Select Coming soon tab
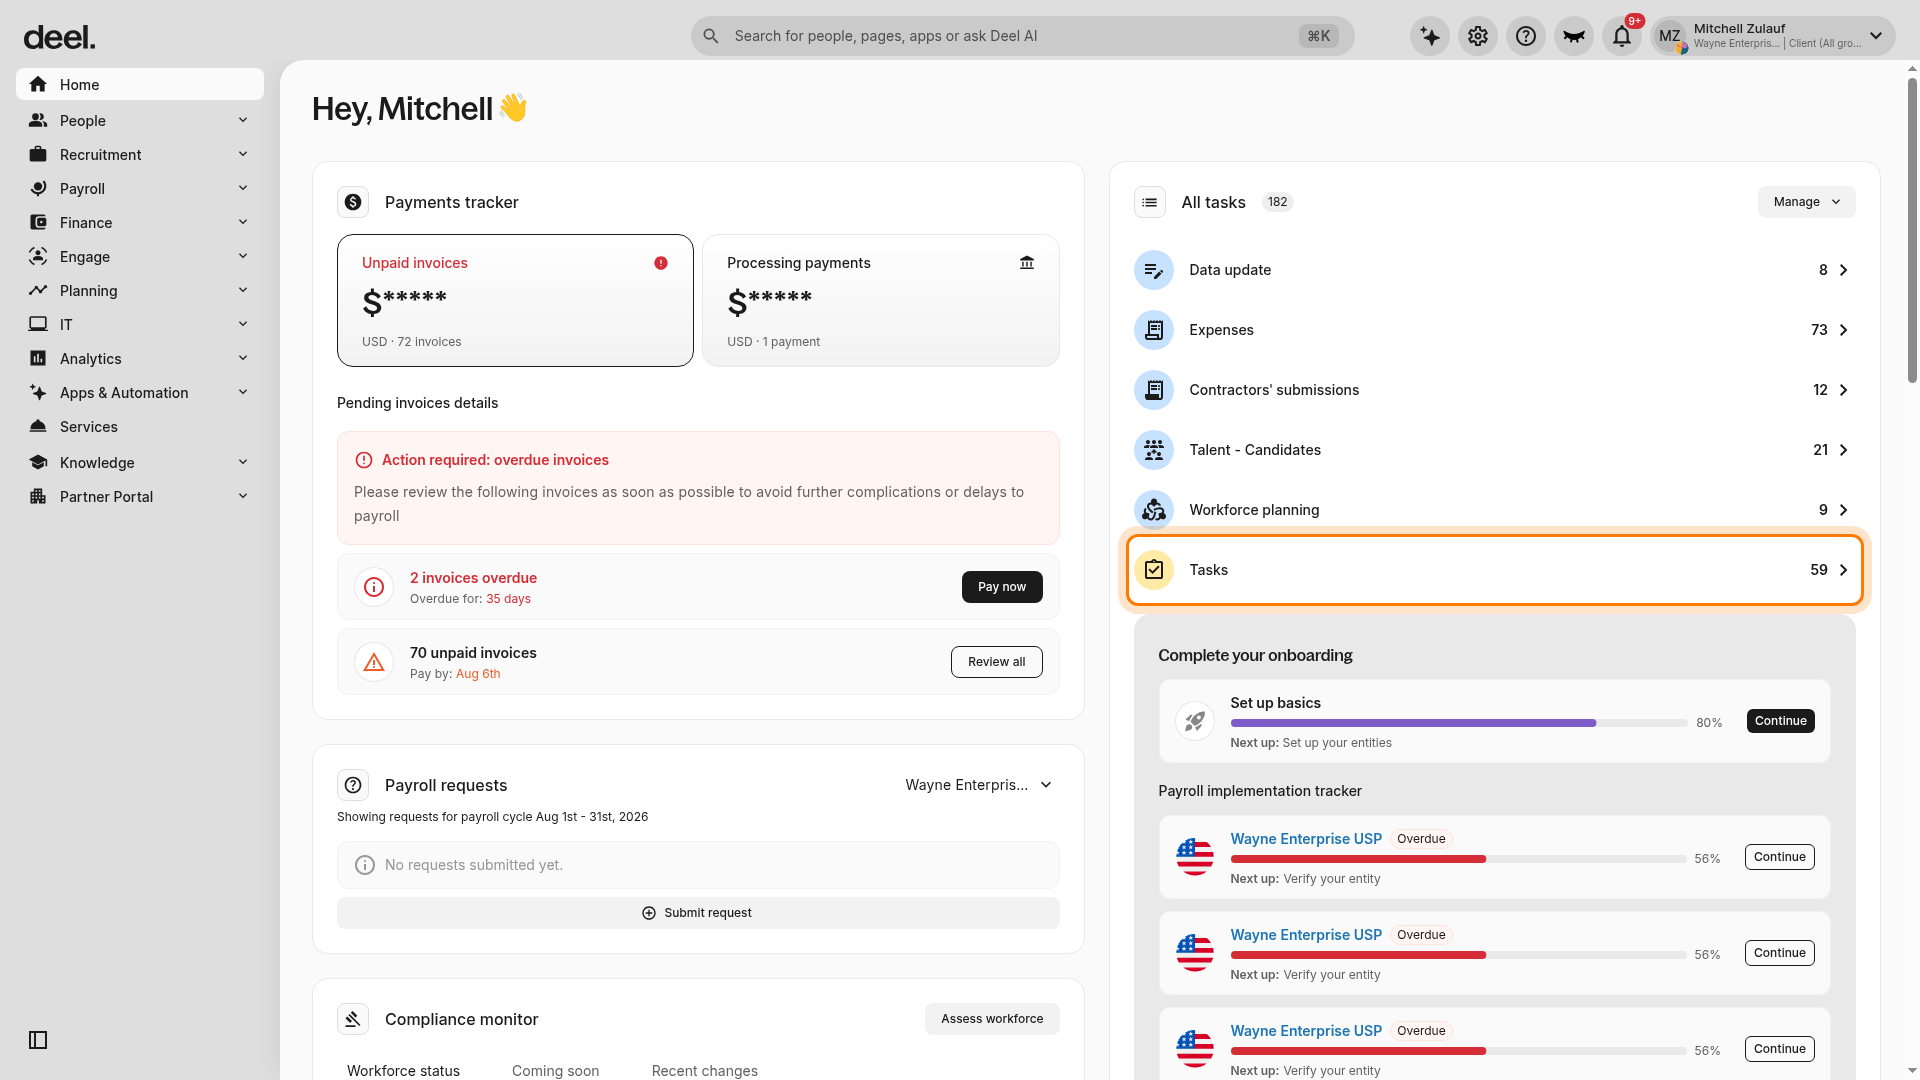Viewport: 1920px width, 1080px height. coord(555,1070)
